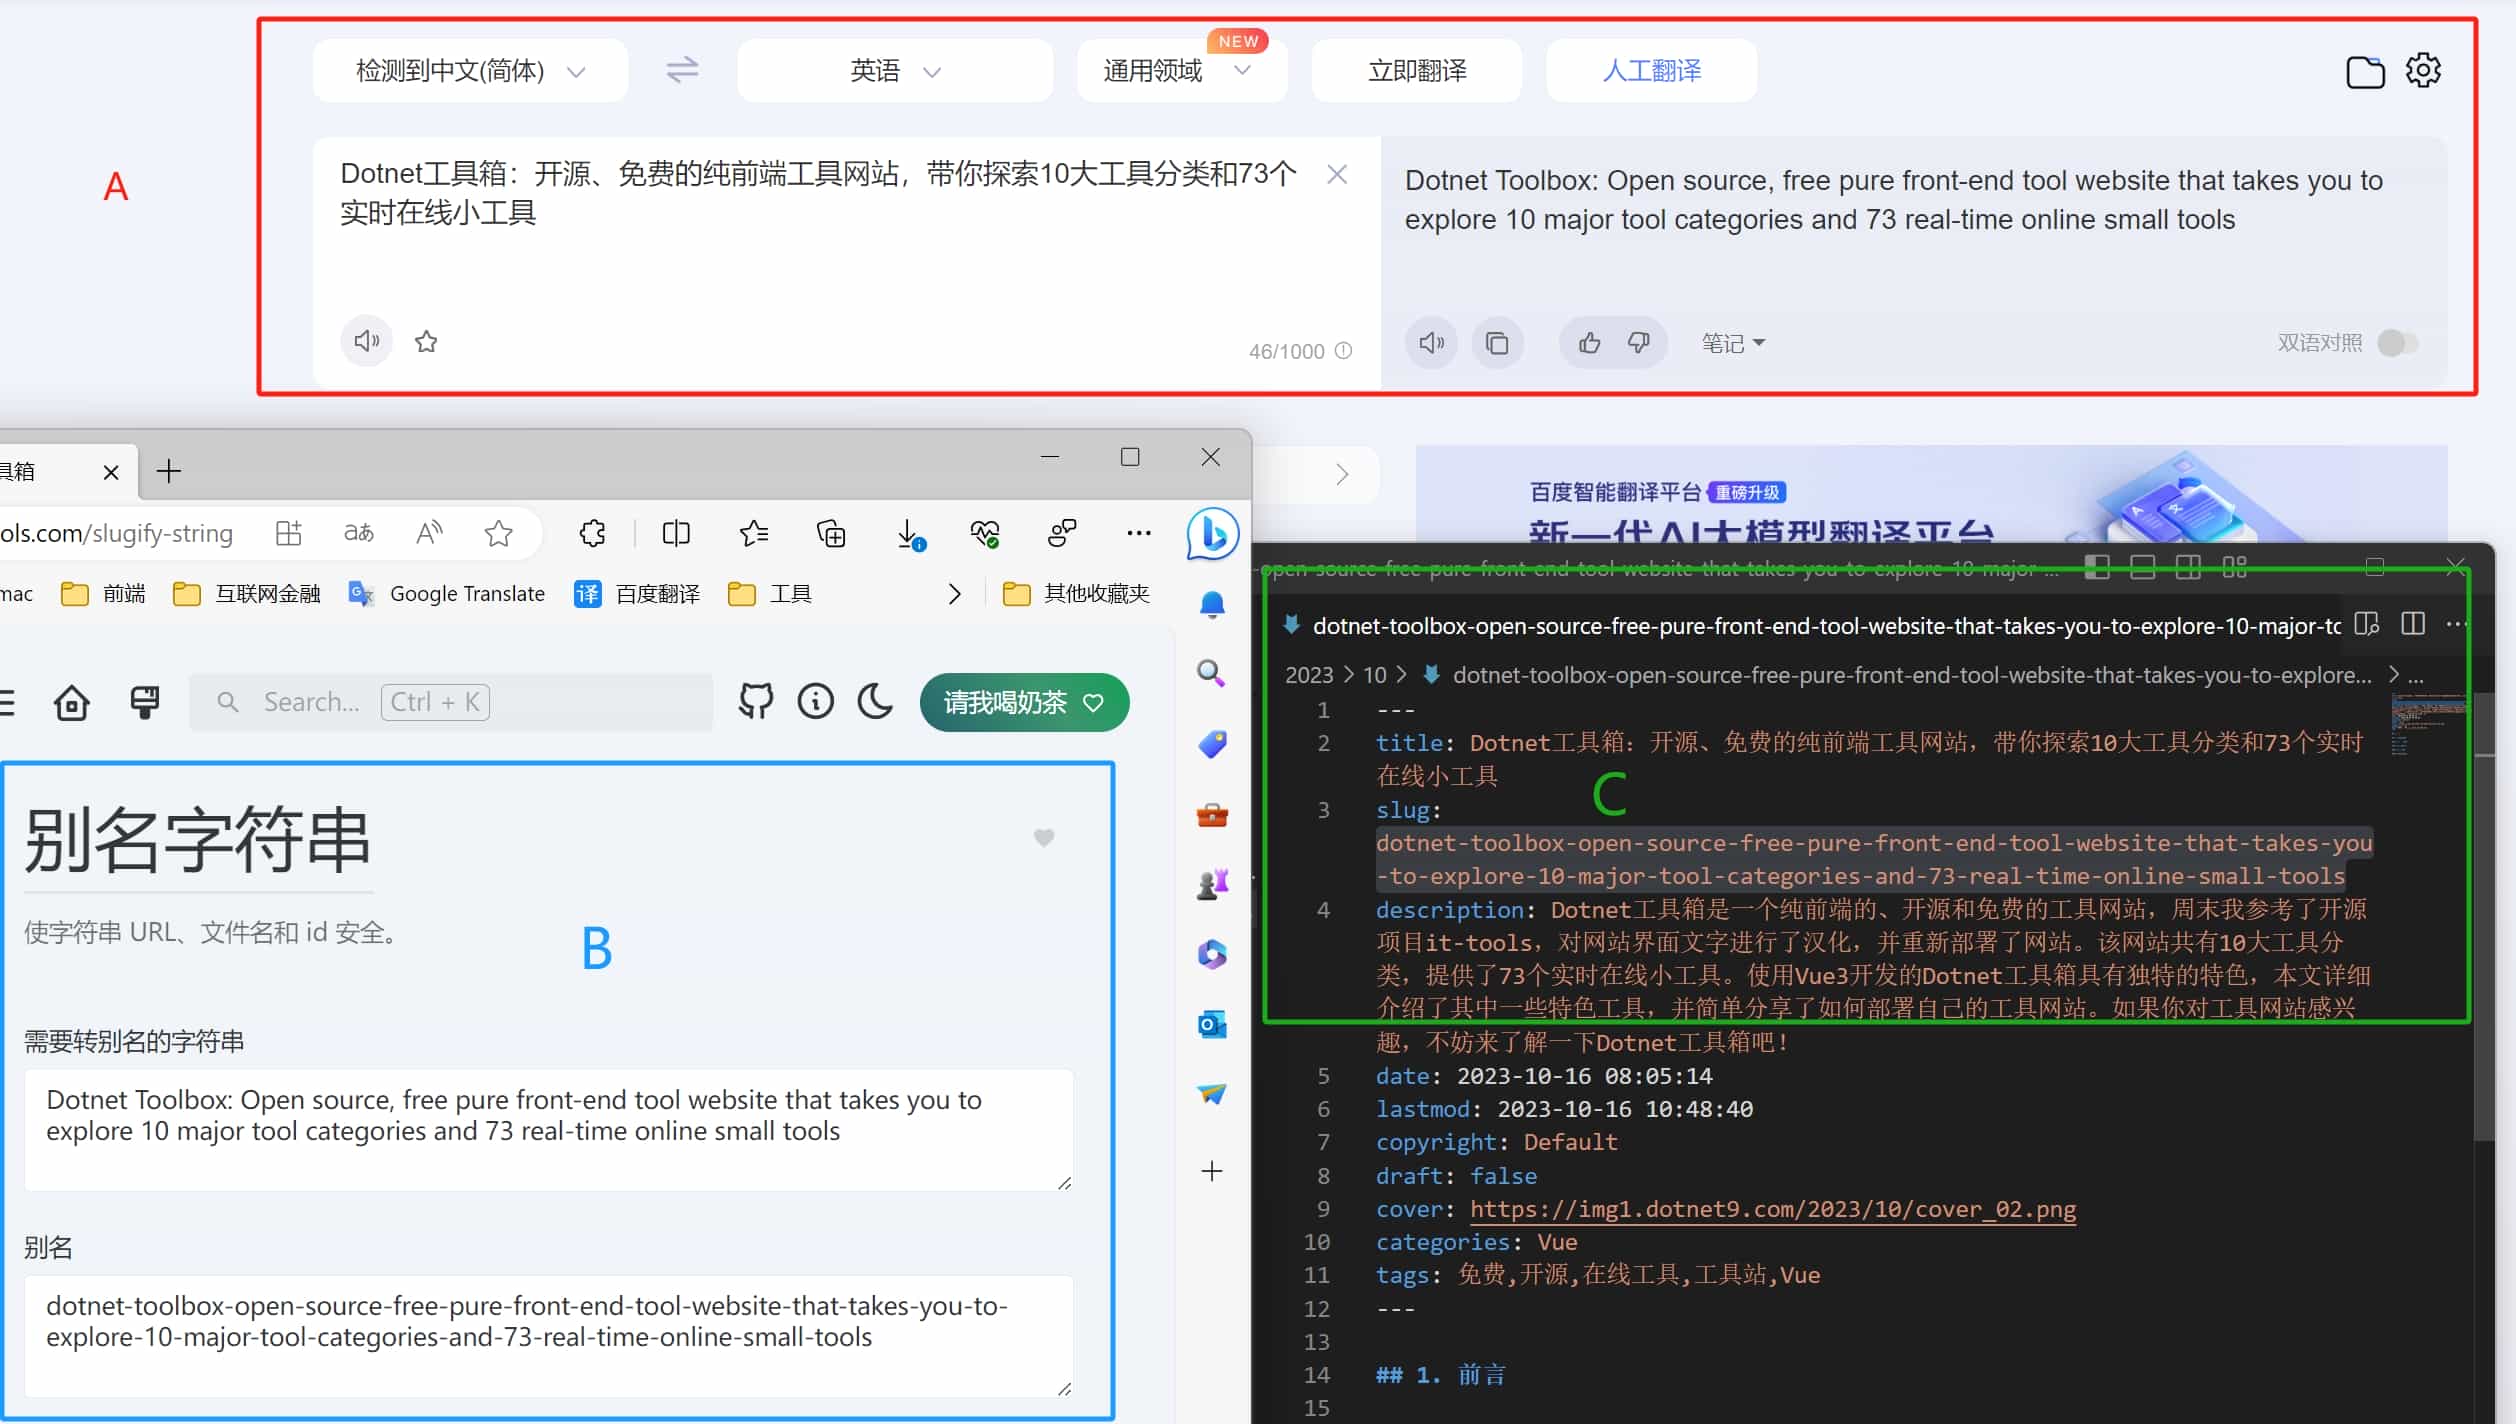The width and height of the screenshot is (2516, 1424).
Task: Open Baidu Translate settings gear
Action: coord(2424,70)
